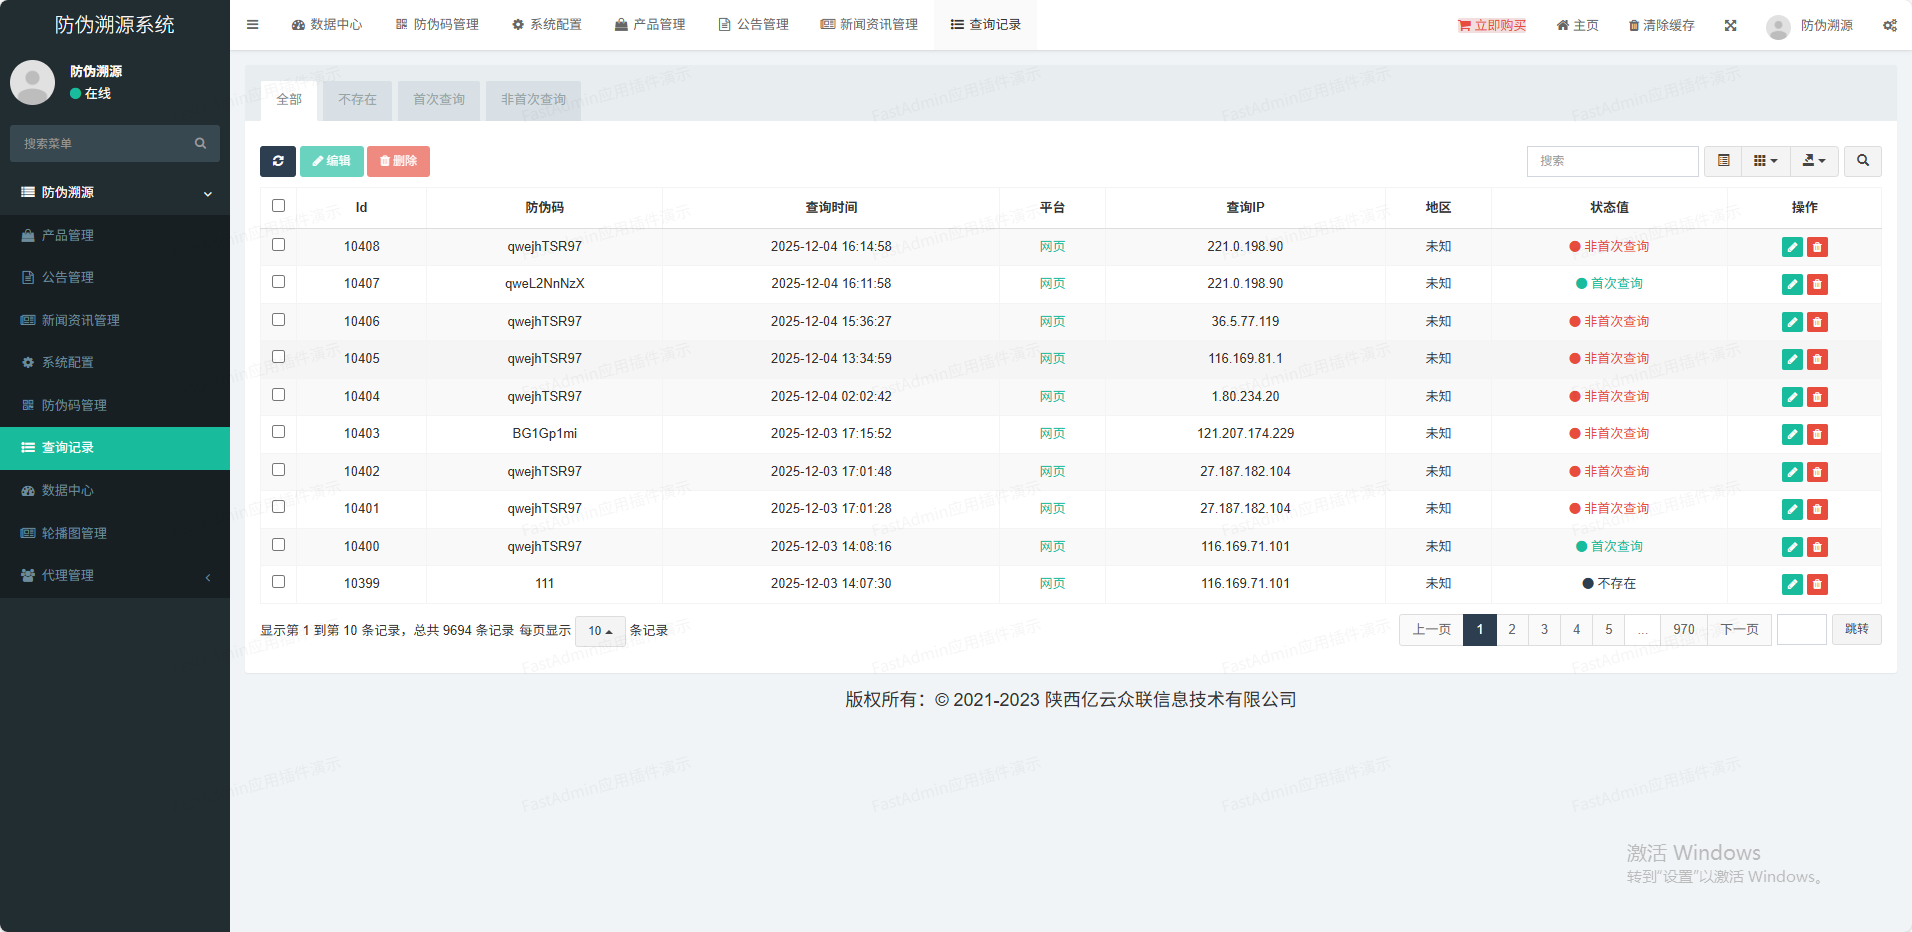Click the table search input field
Screen dimensions: 1912x932
point(1612,161)
